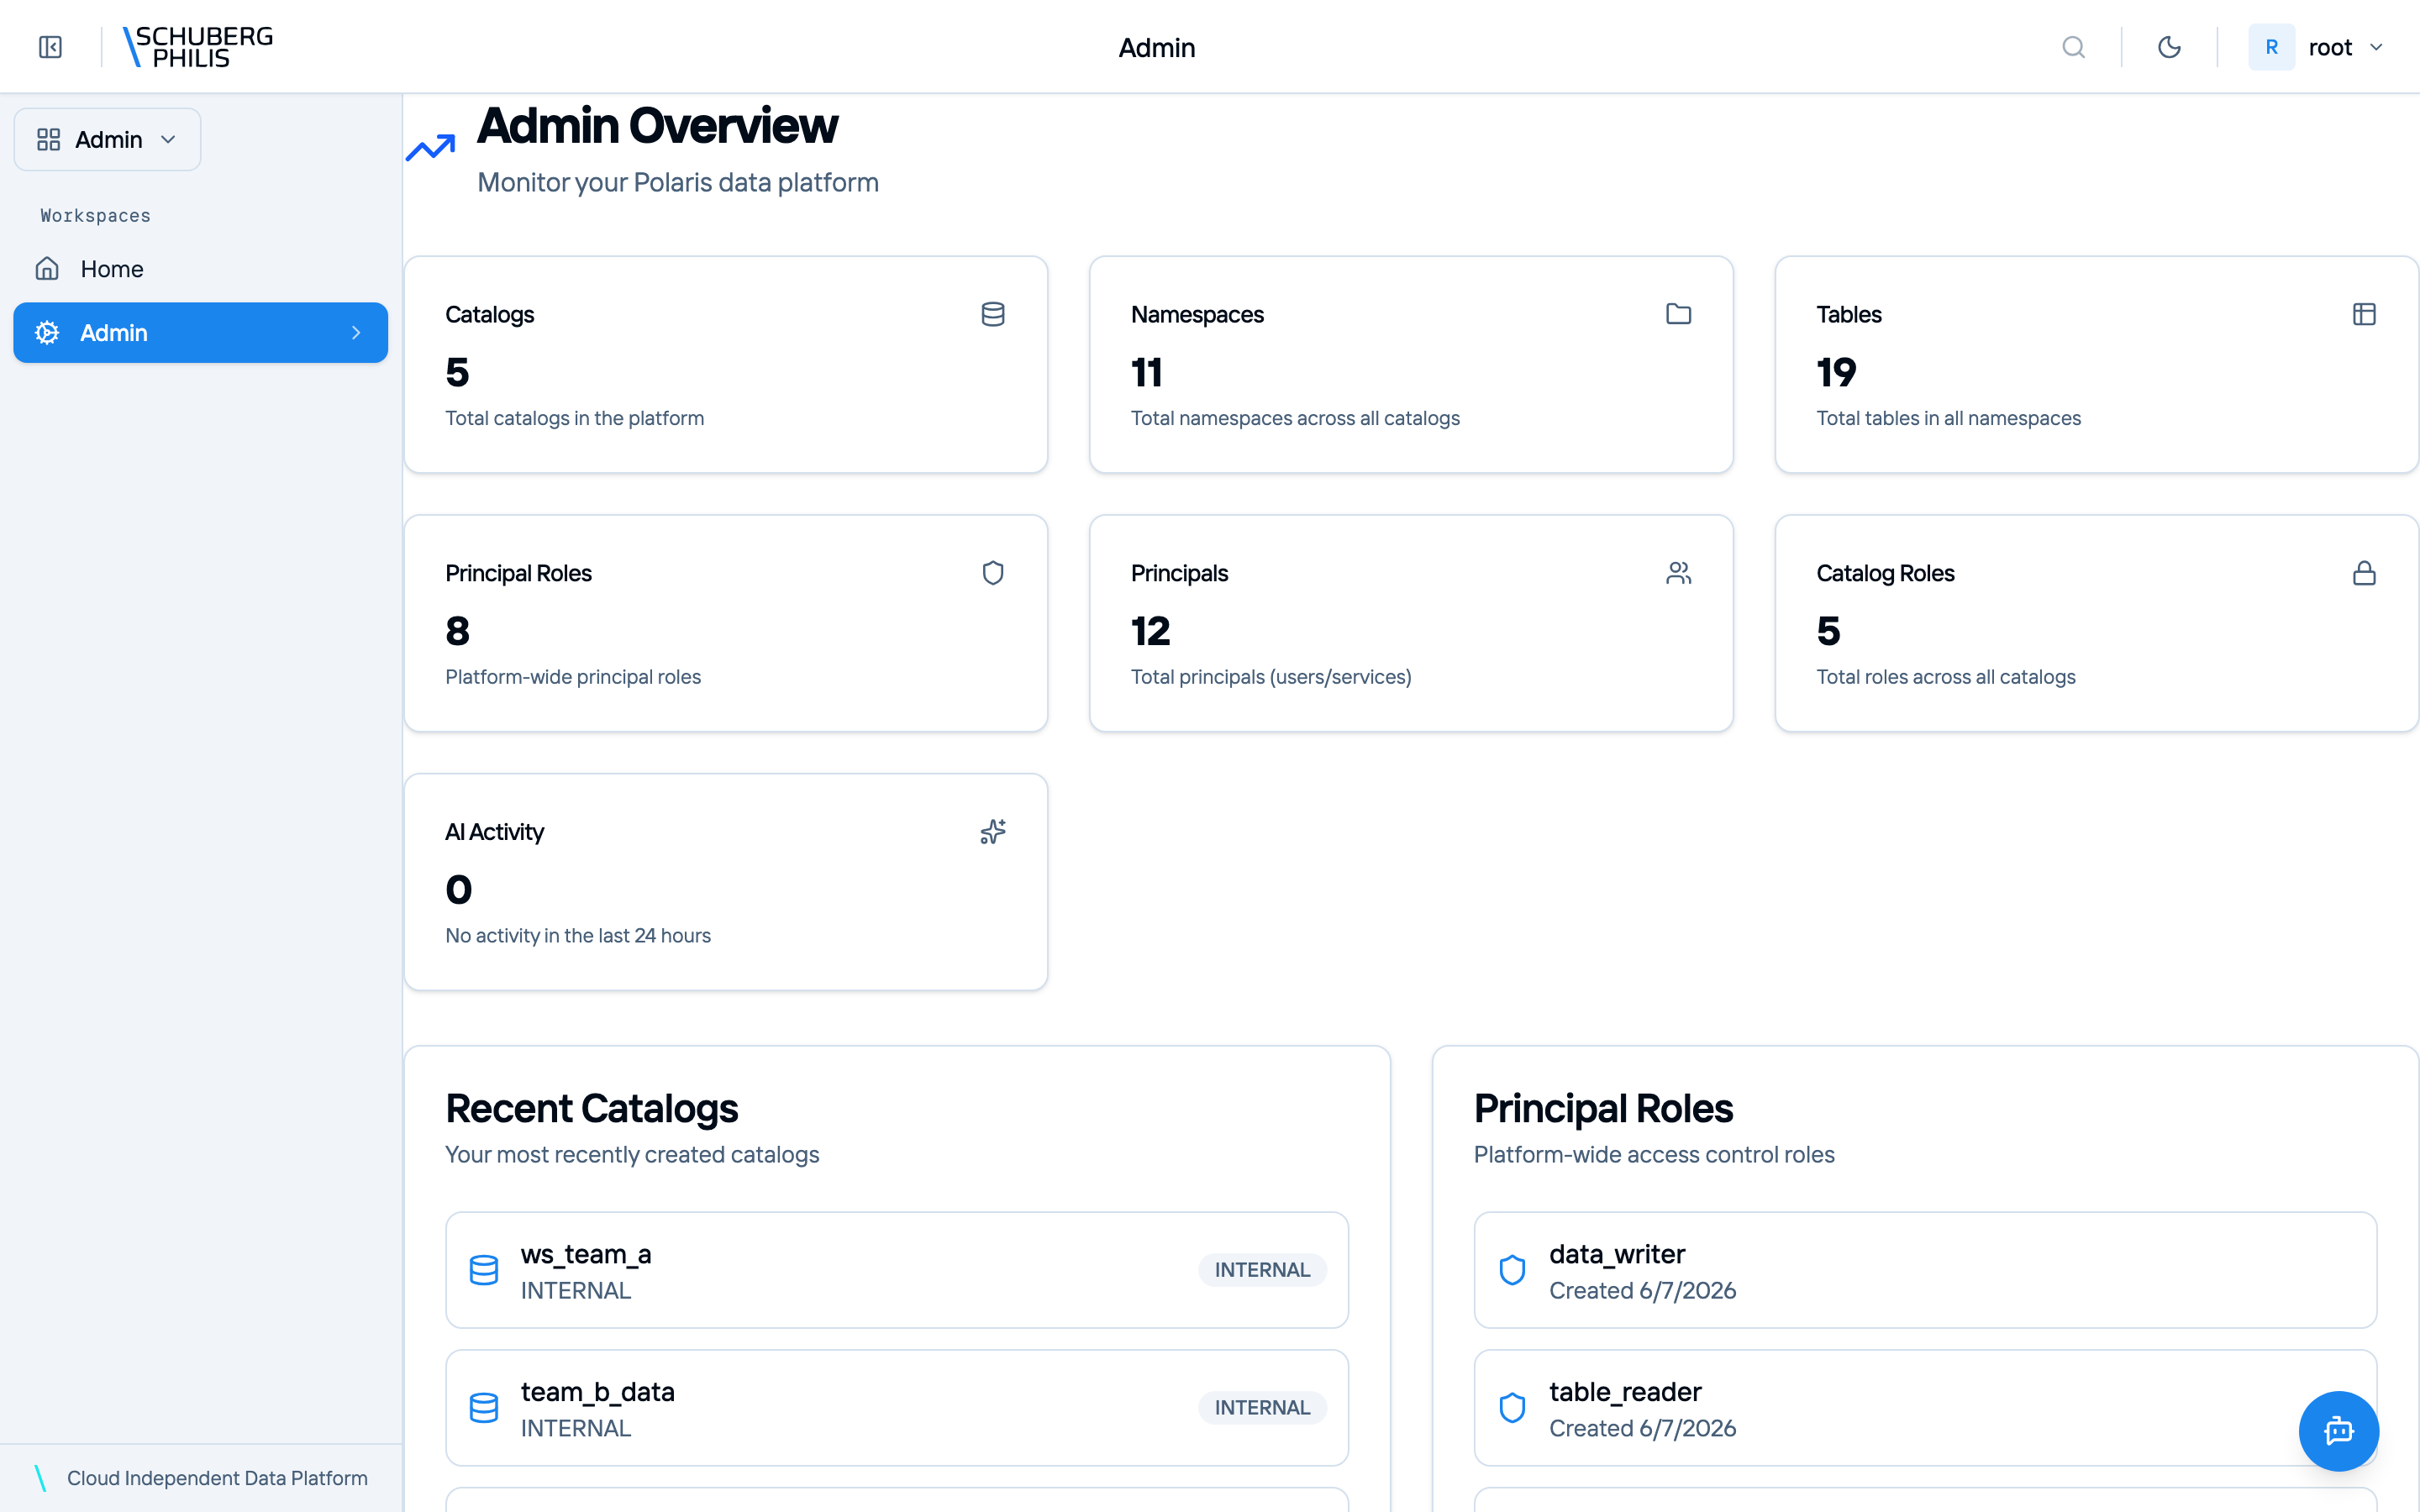The height and width of the screenshot is (1512, 2420).
Task: Click Cloud Independent Data Platform footer
Action: click(x=217, y=1478)
